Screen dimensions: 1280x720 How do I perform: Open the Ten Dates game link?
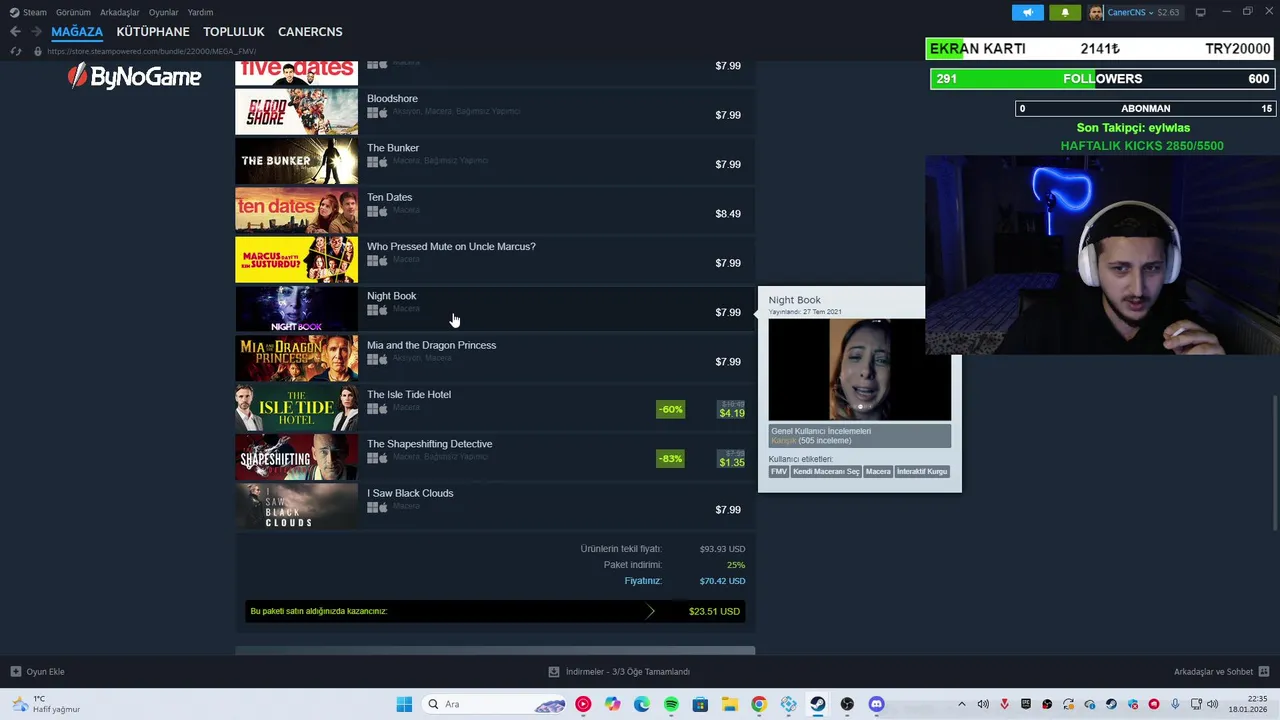(x=389, y=197)
